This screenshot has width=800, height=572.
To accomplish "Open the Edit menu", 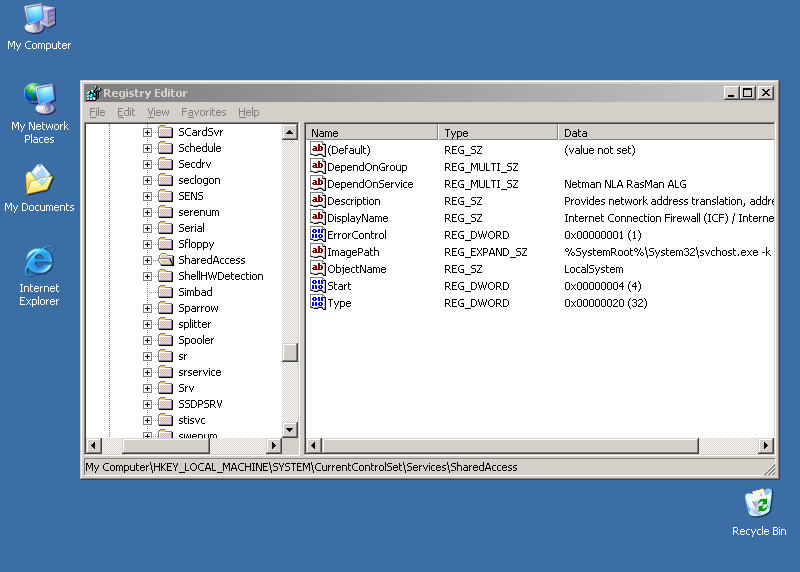I will point(126,112).
